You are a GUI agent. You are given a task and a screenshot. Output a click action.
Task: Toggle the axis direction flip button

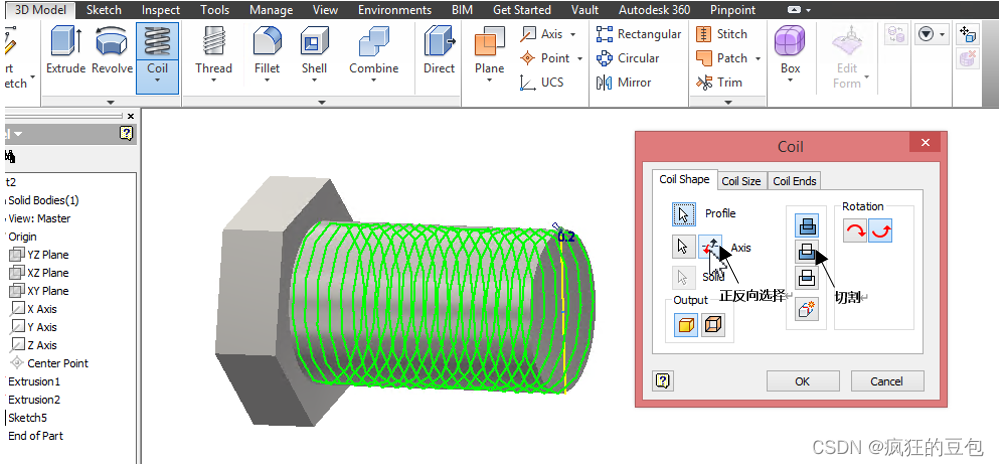pyautogui.click(x=710, y=246)
